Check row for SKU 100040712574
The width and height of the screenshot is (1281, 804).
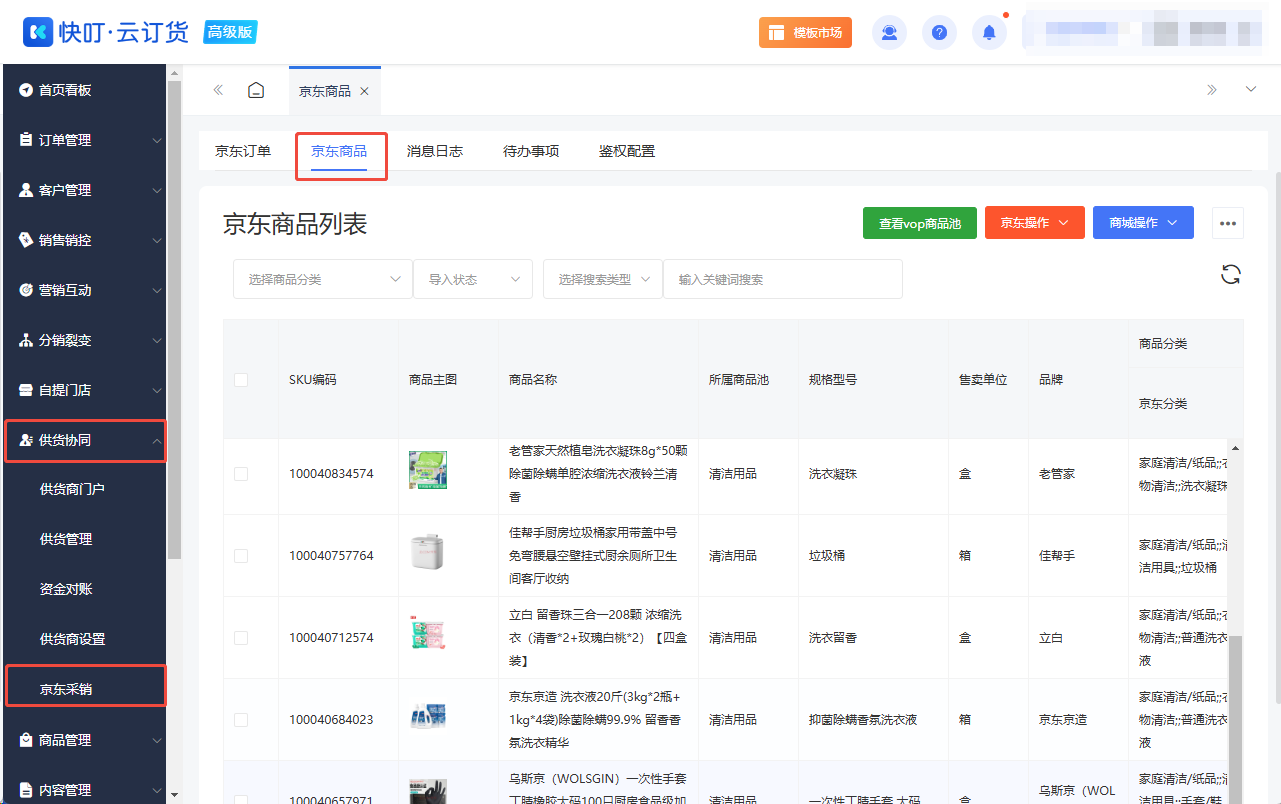pos(241,638)
